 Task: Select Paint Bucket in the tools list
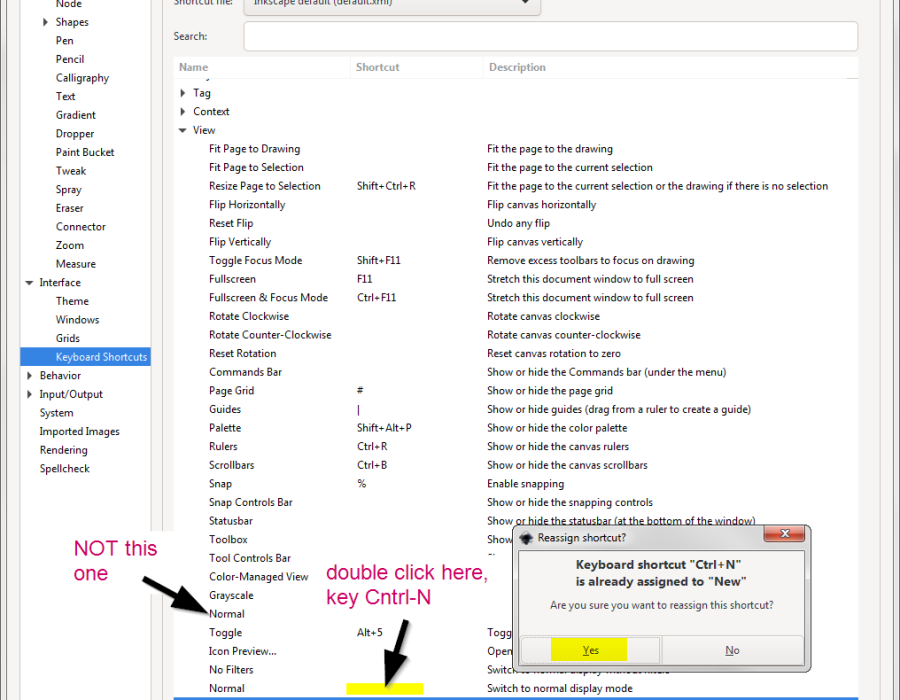85,153
